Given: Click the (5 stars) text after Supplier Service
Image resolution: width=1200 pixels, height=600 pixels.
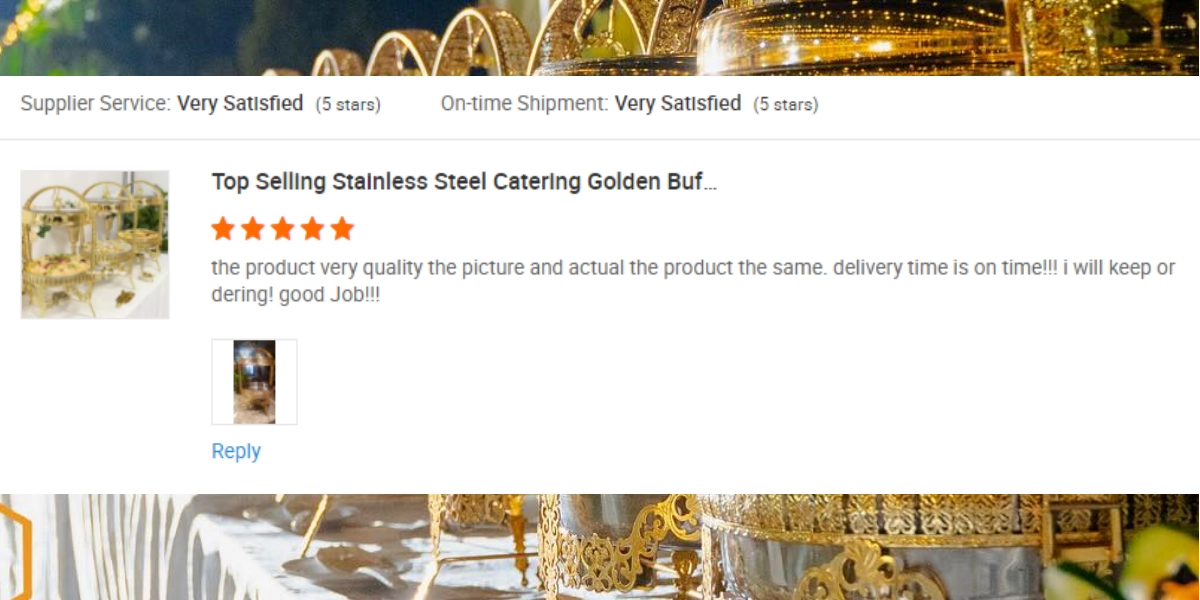Looking at the screenshot, I should [348, 105].
